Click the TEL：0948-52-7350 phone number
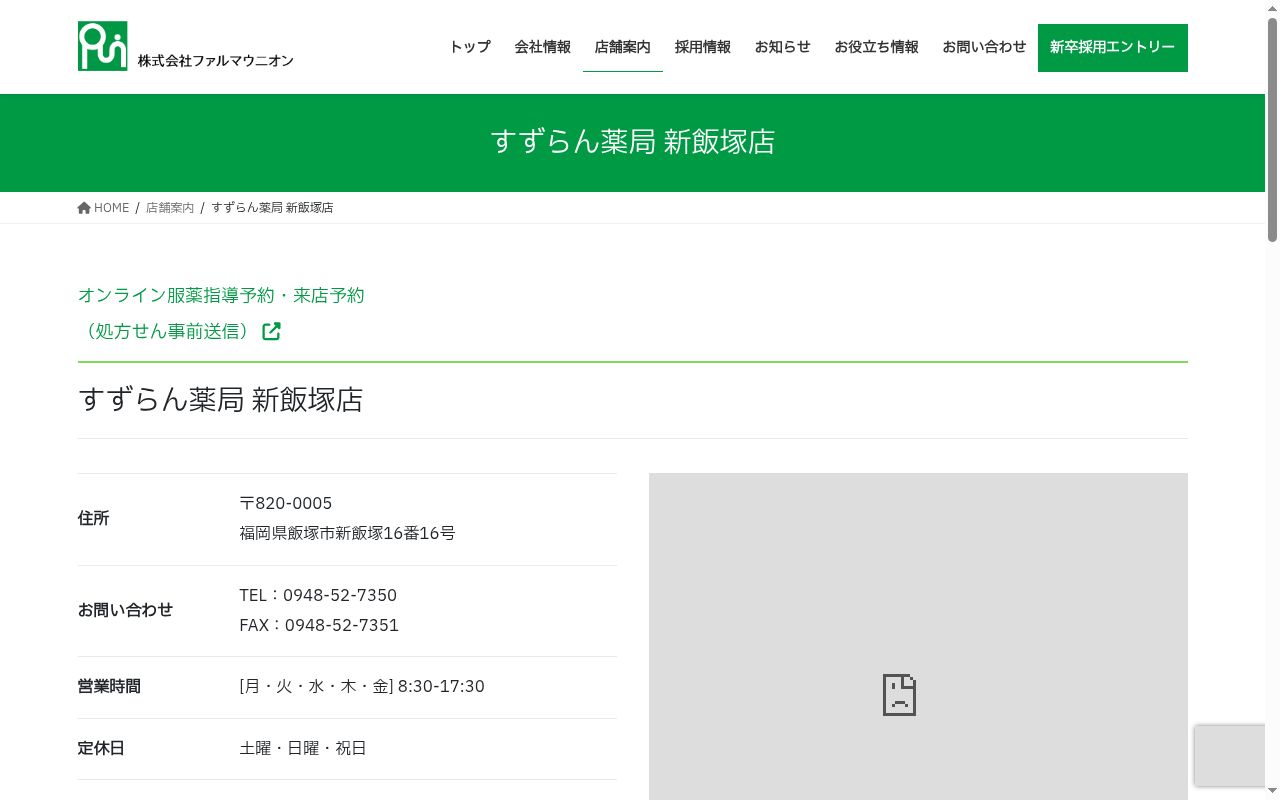 coord(318,595)
